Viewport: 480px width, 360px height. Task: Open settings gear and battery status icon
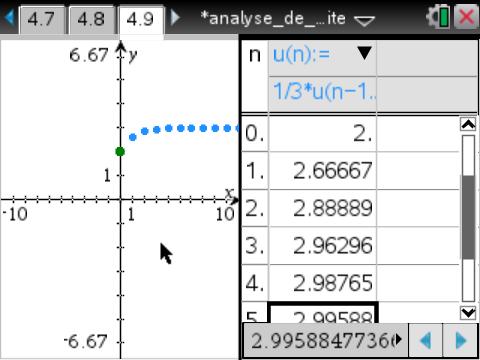pyautogui.click(x=437, y=17)
